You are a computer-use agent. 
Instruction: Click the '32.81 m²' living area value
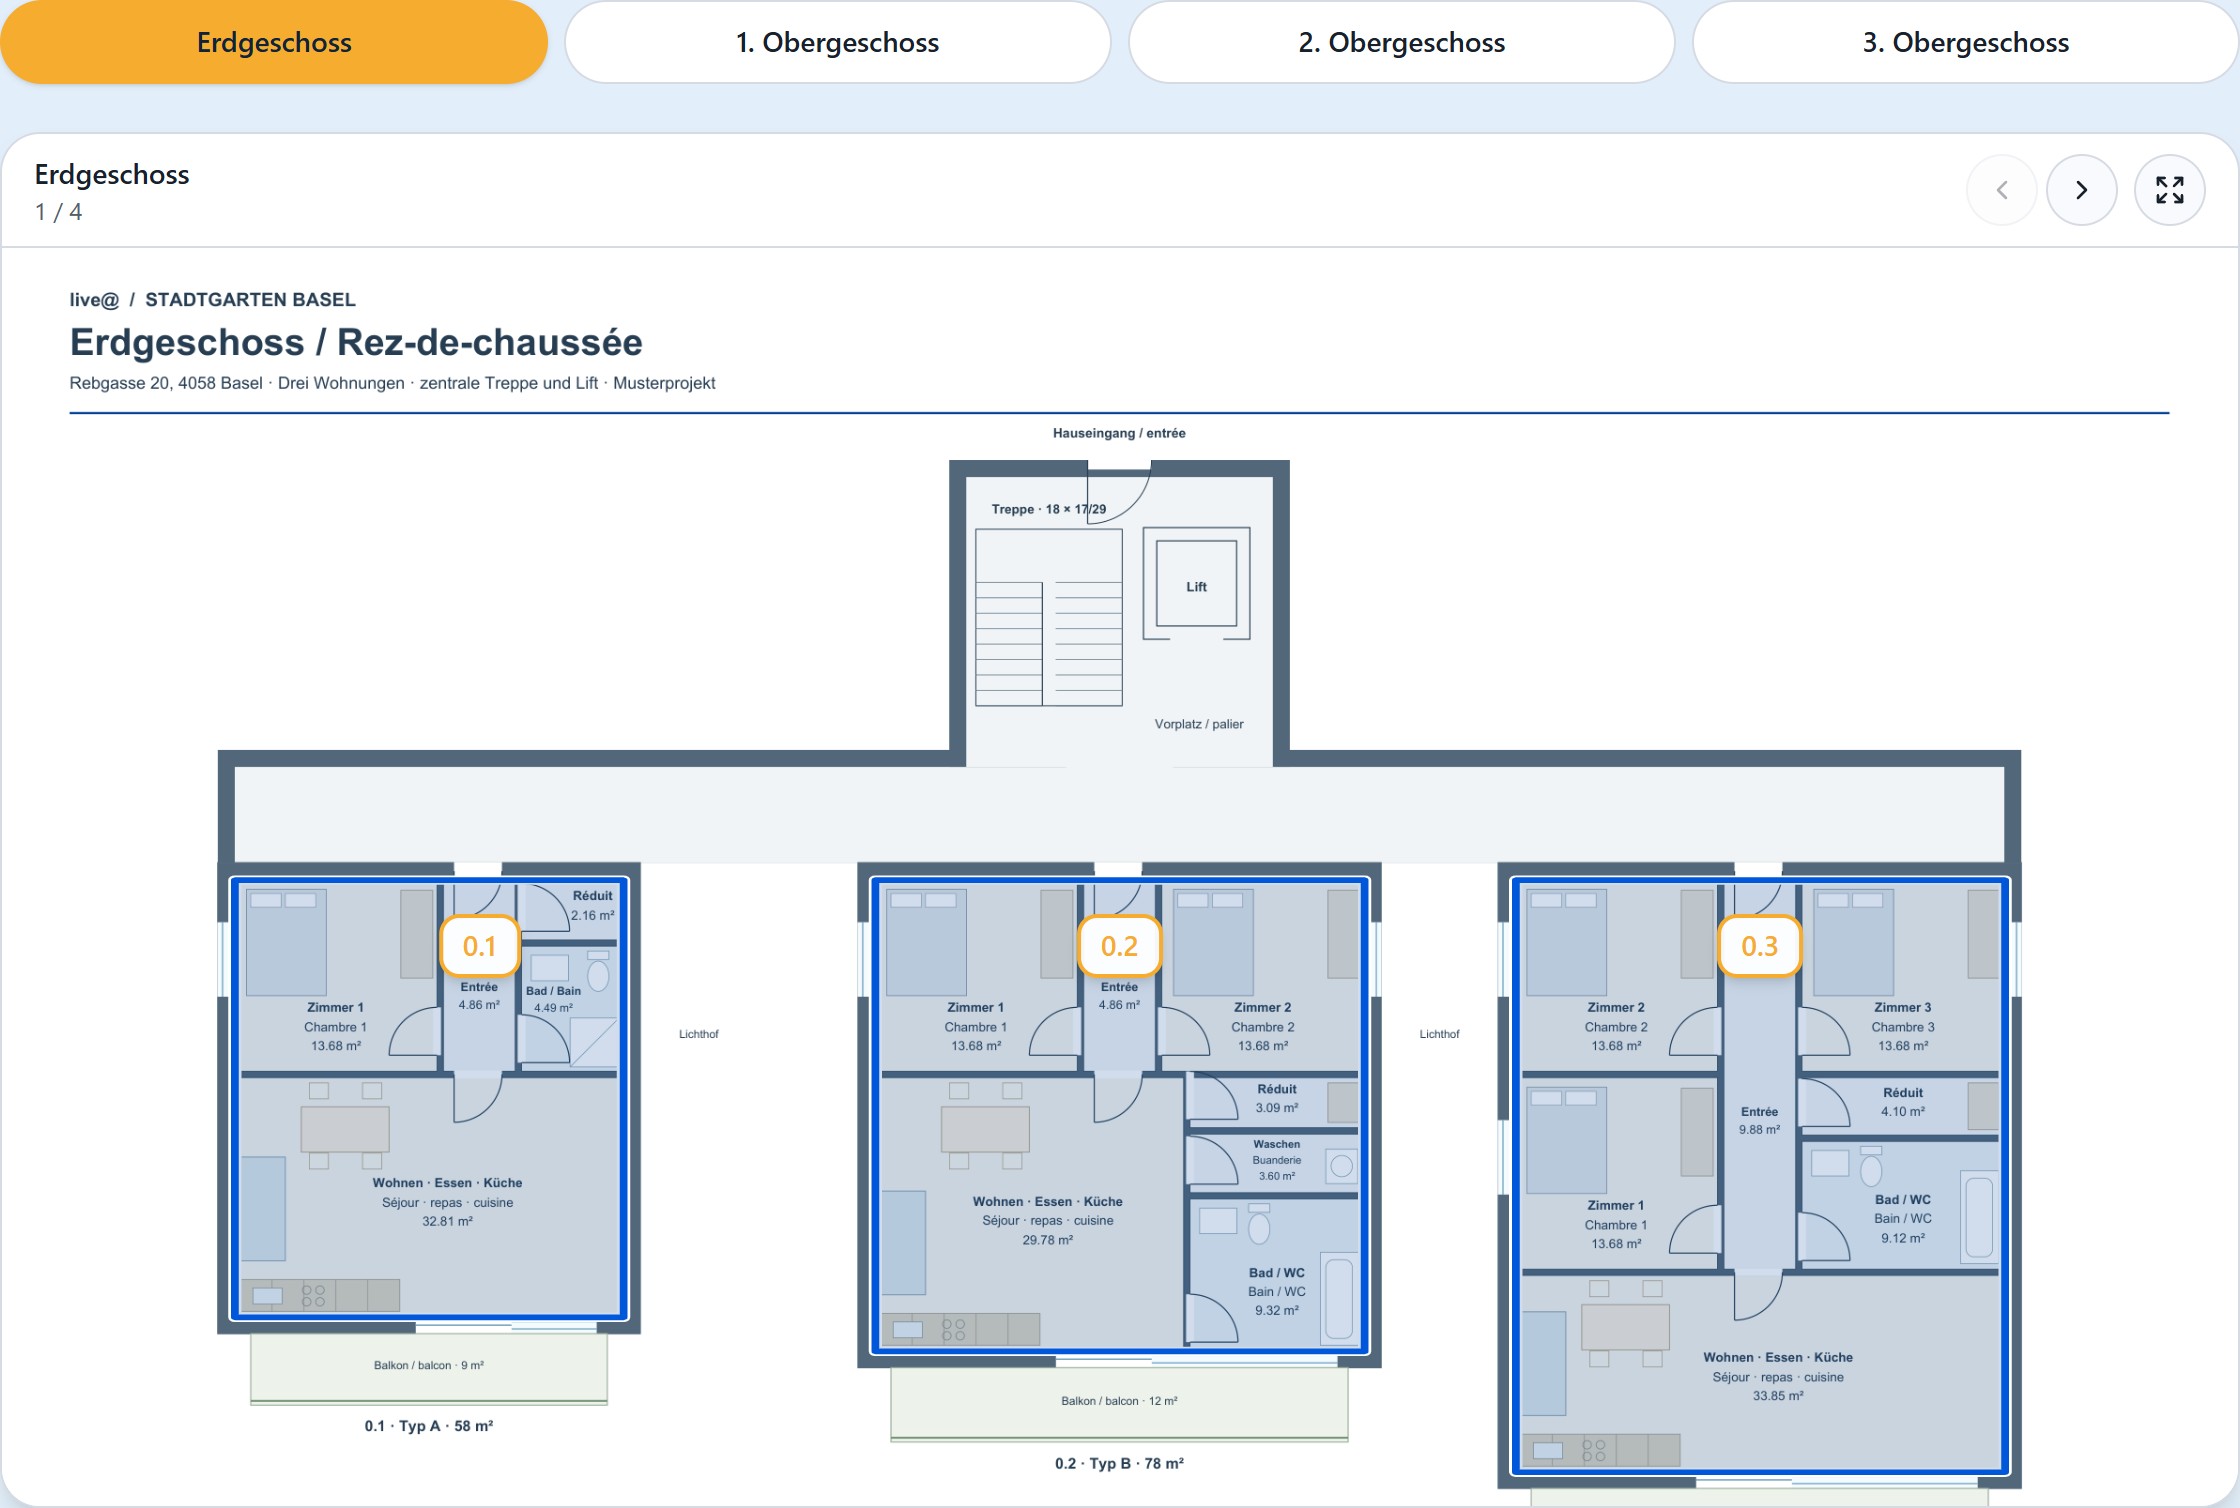click(x=447, y=1221)
